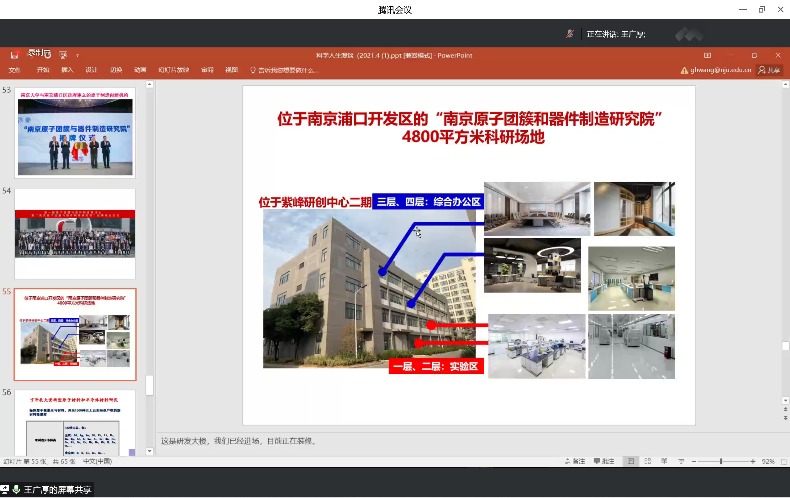Image resolution: width=790 pixels, height=498 pixels.
Task: Switch to slide sorter view icon
Action: point(648,461)
